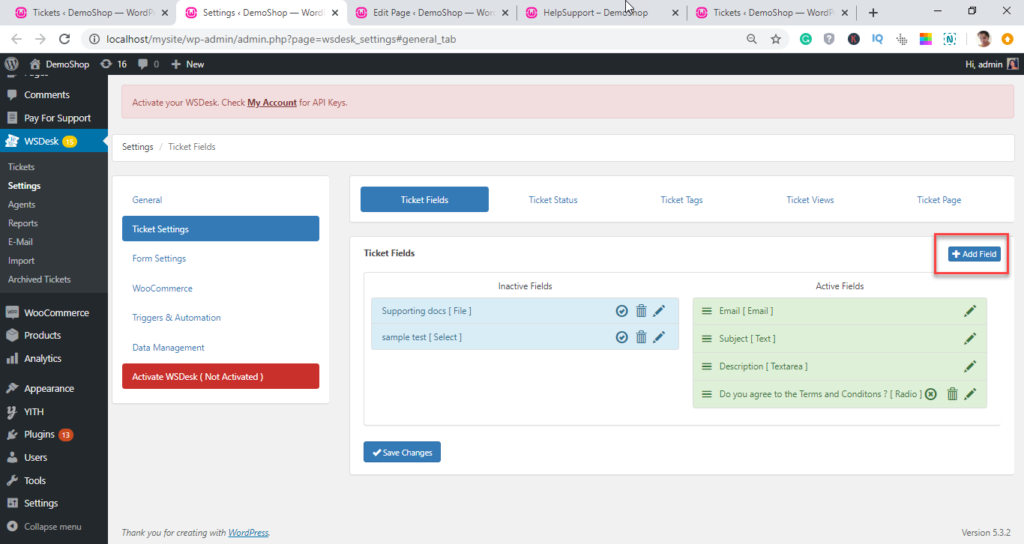Screen dimensions: 1024x544
Task: Click the Add Field button
Action: point(974,254)
